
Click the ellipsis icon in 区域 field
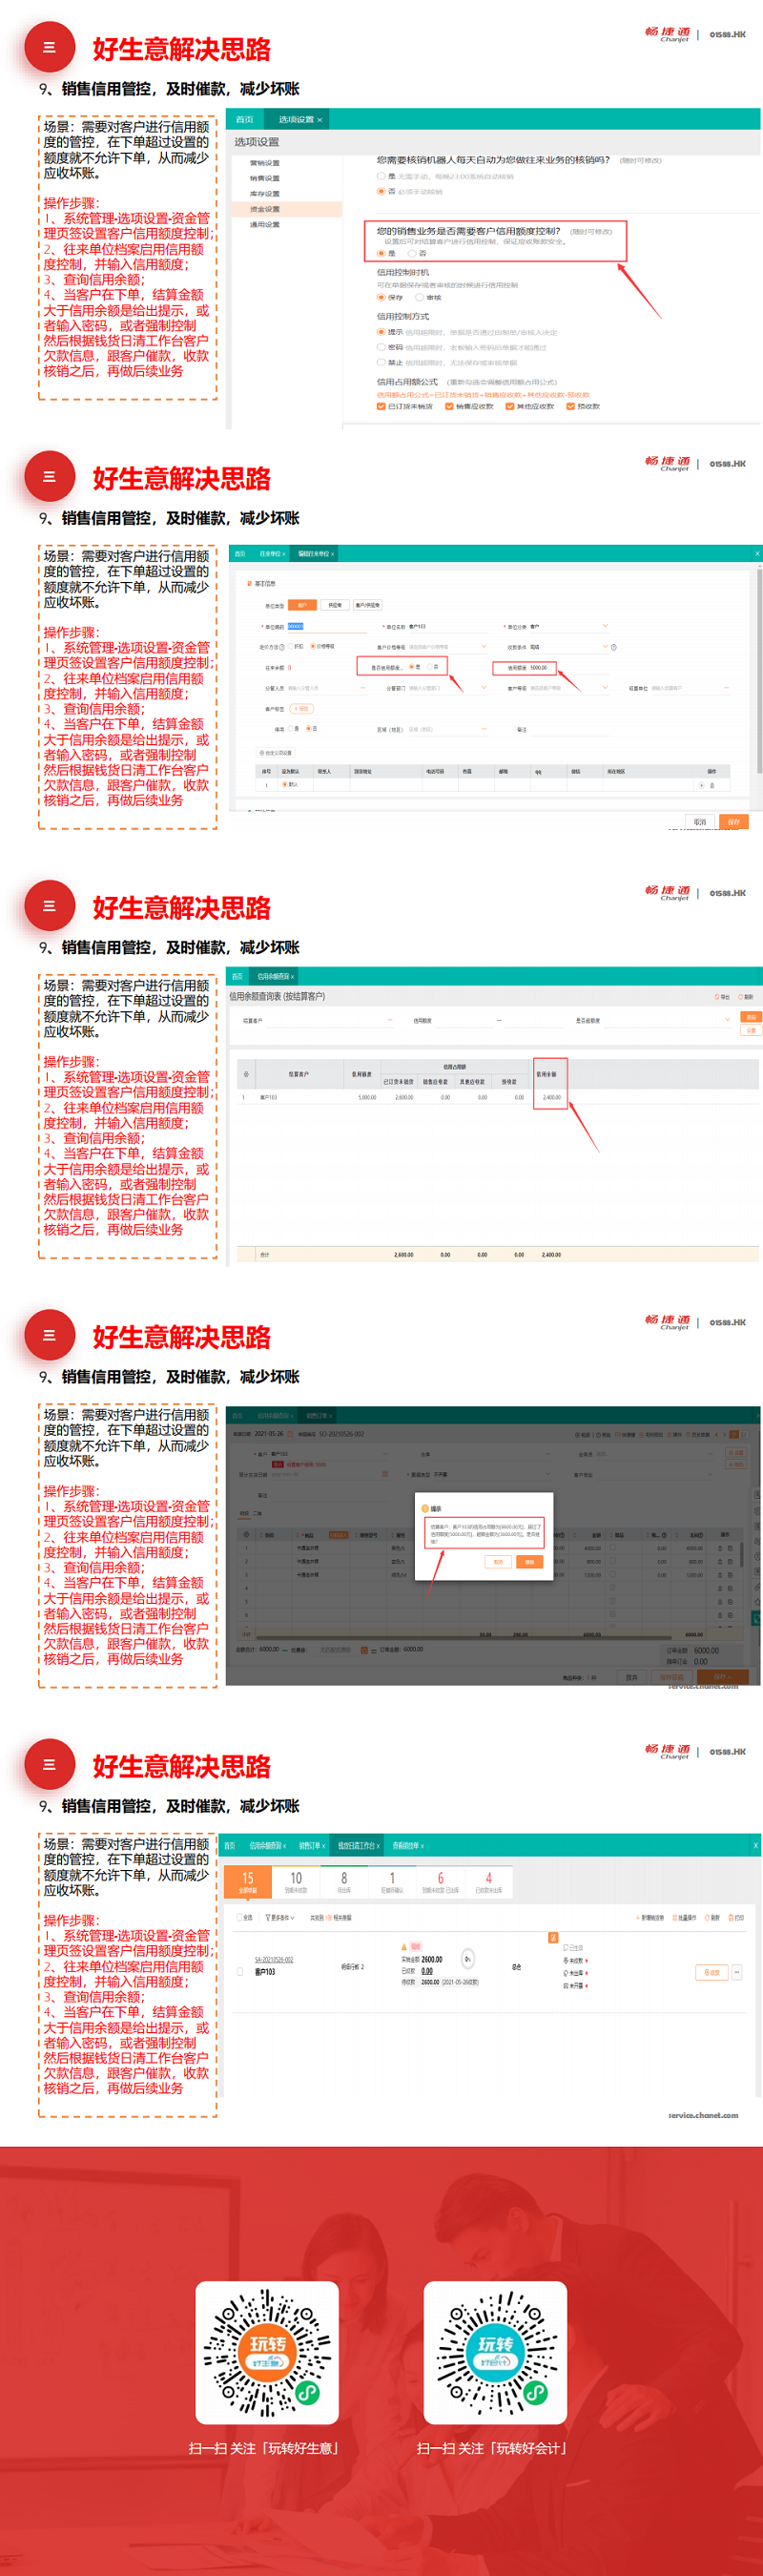483,729
